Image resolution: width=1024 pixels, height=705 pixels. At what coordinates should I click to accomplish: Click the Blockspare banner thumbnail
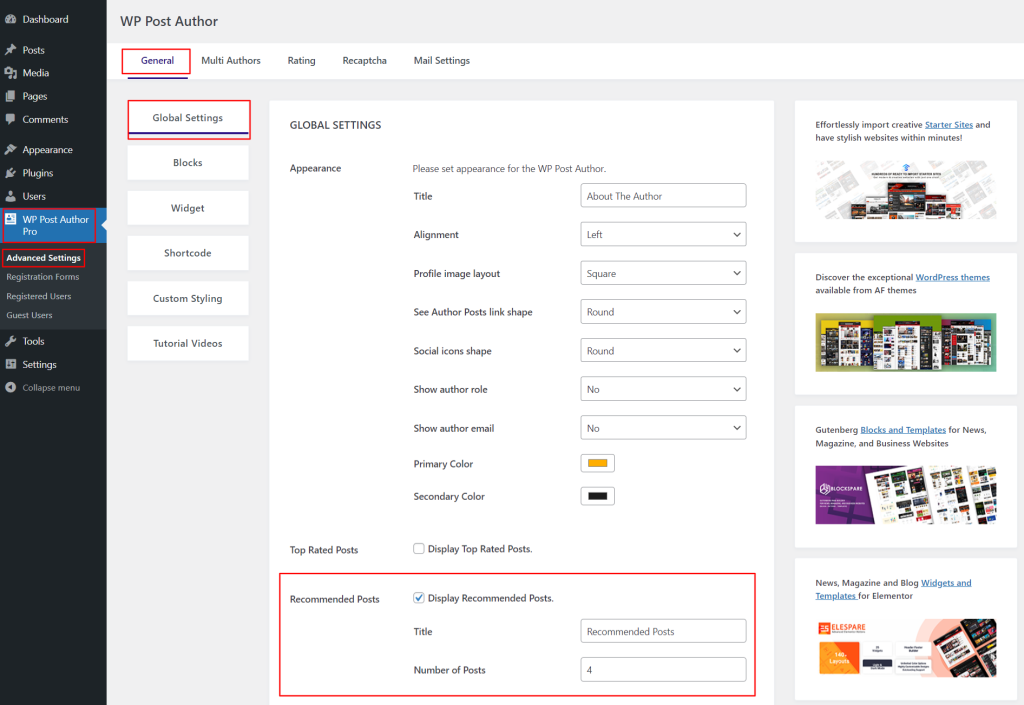coord(906,495)
